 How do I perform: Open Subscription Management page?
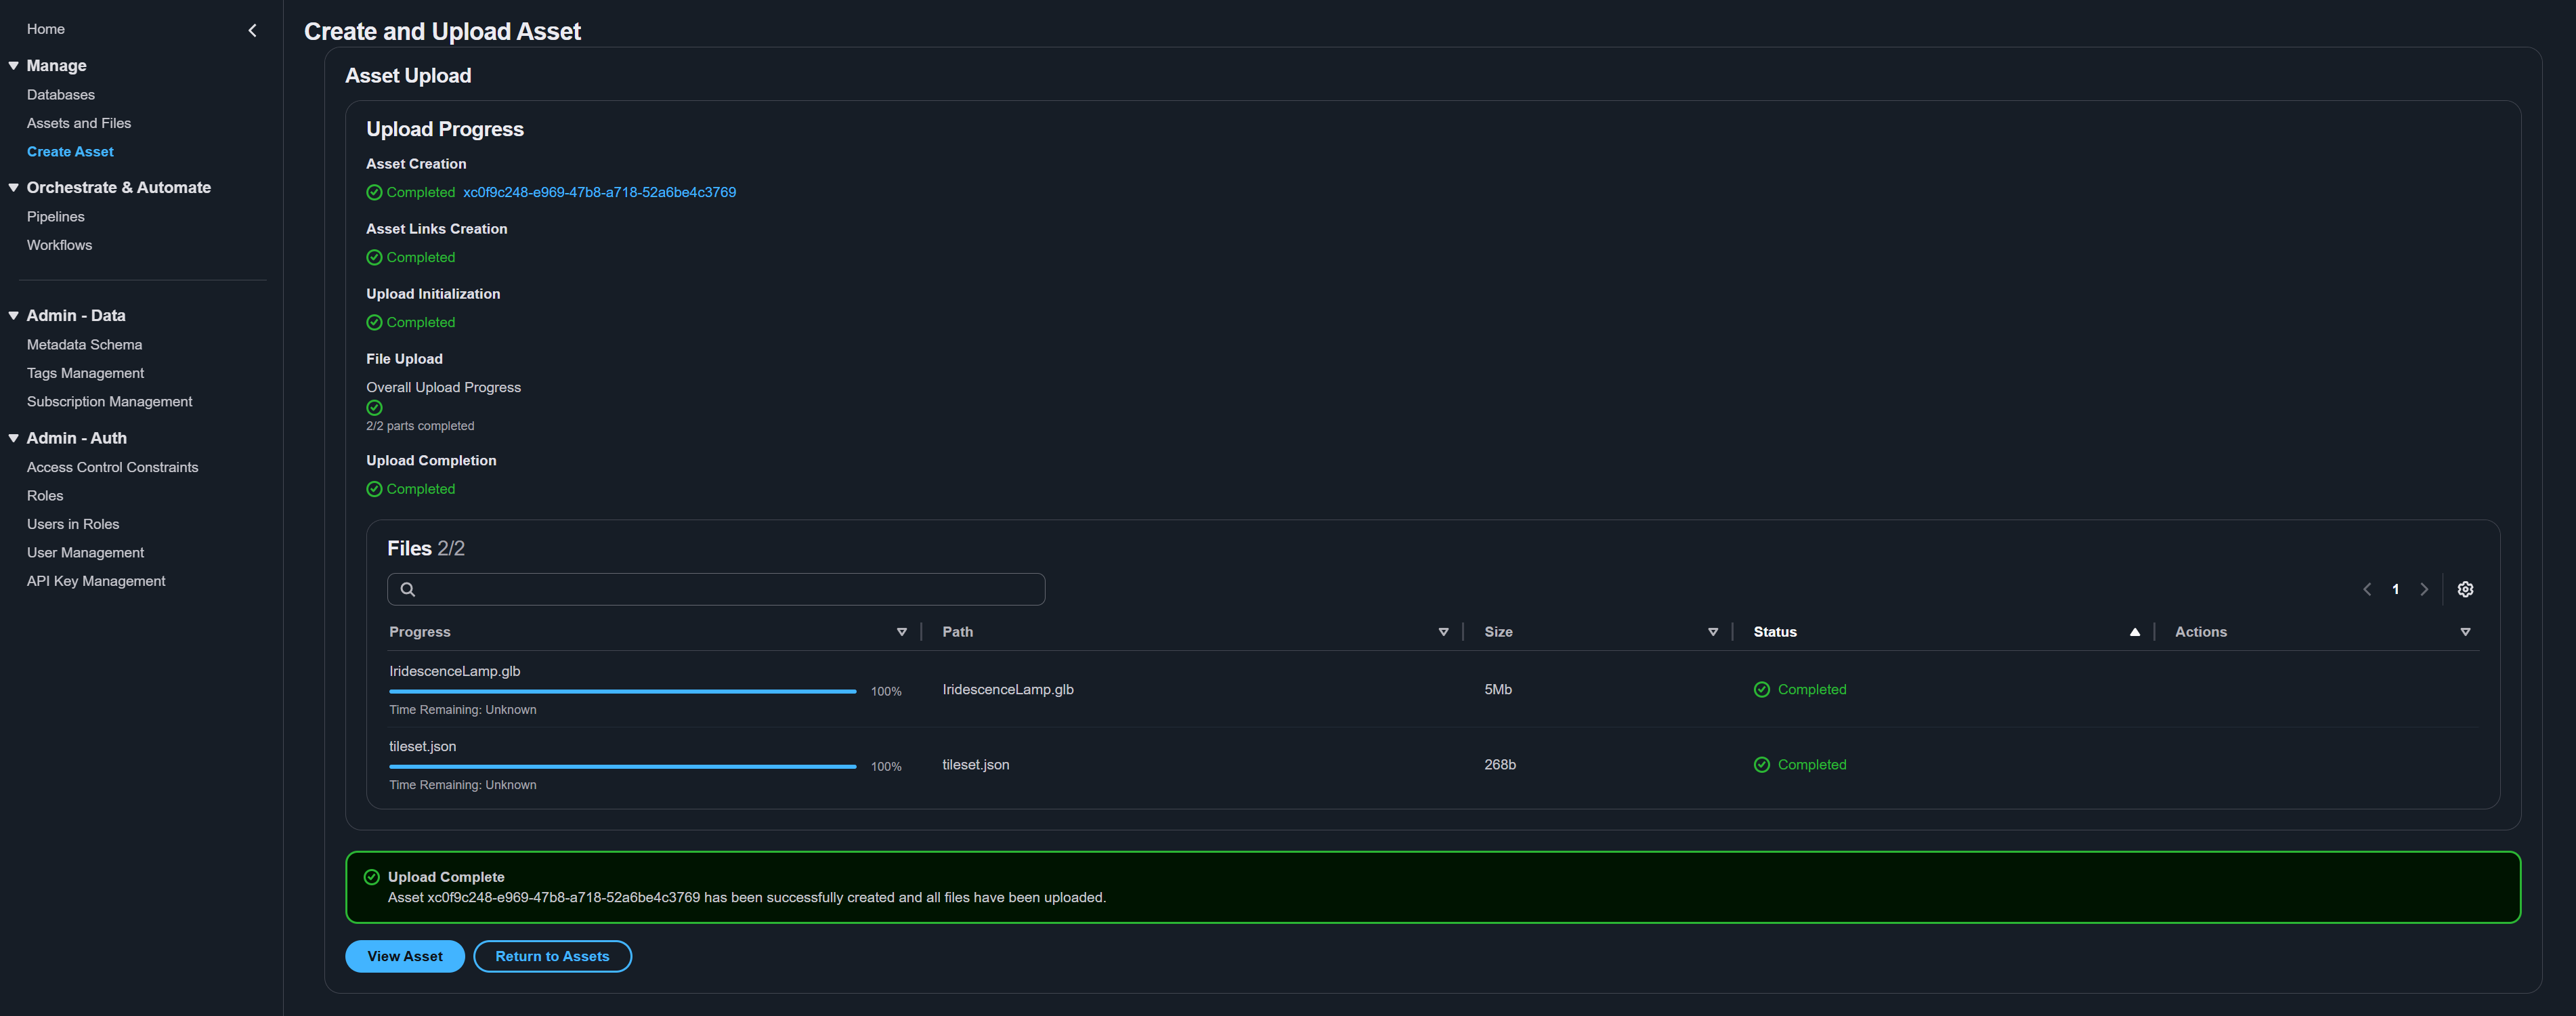110,402
